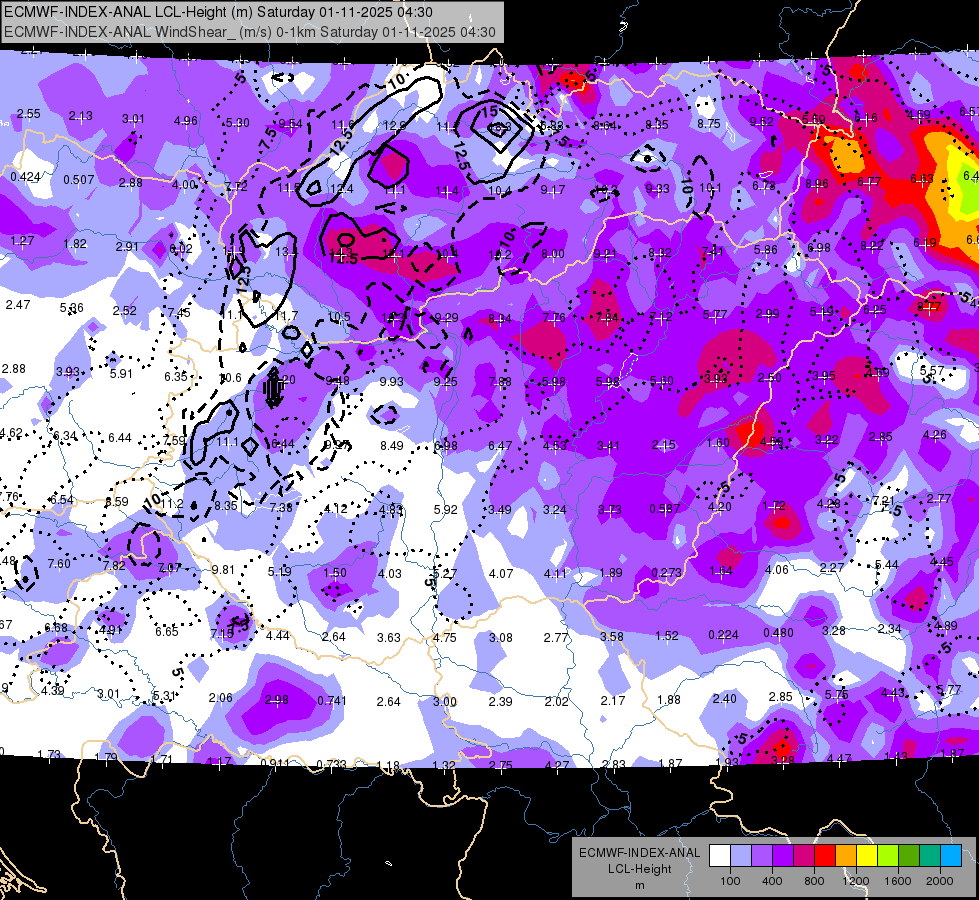
Task: Select the red legend color swatch
Action: 825,856
